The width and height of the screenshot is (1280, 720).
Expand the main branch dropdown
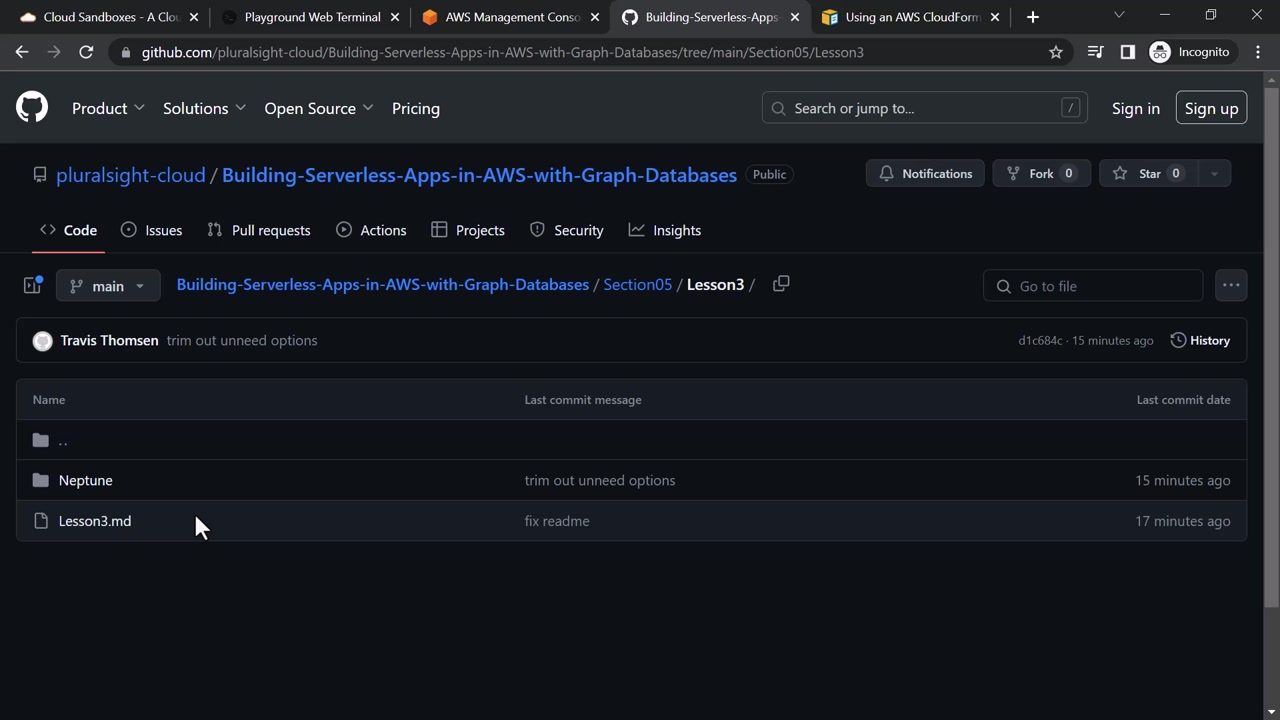tap(108, 286)
